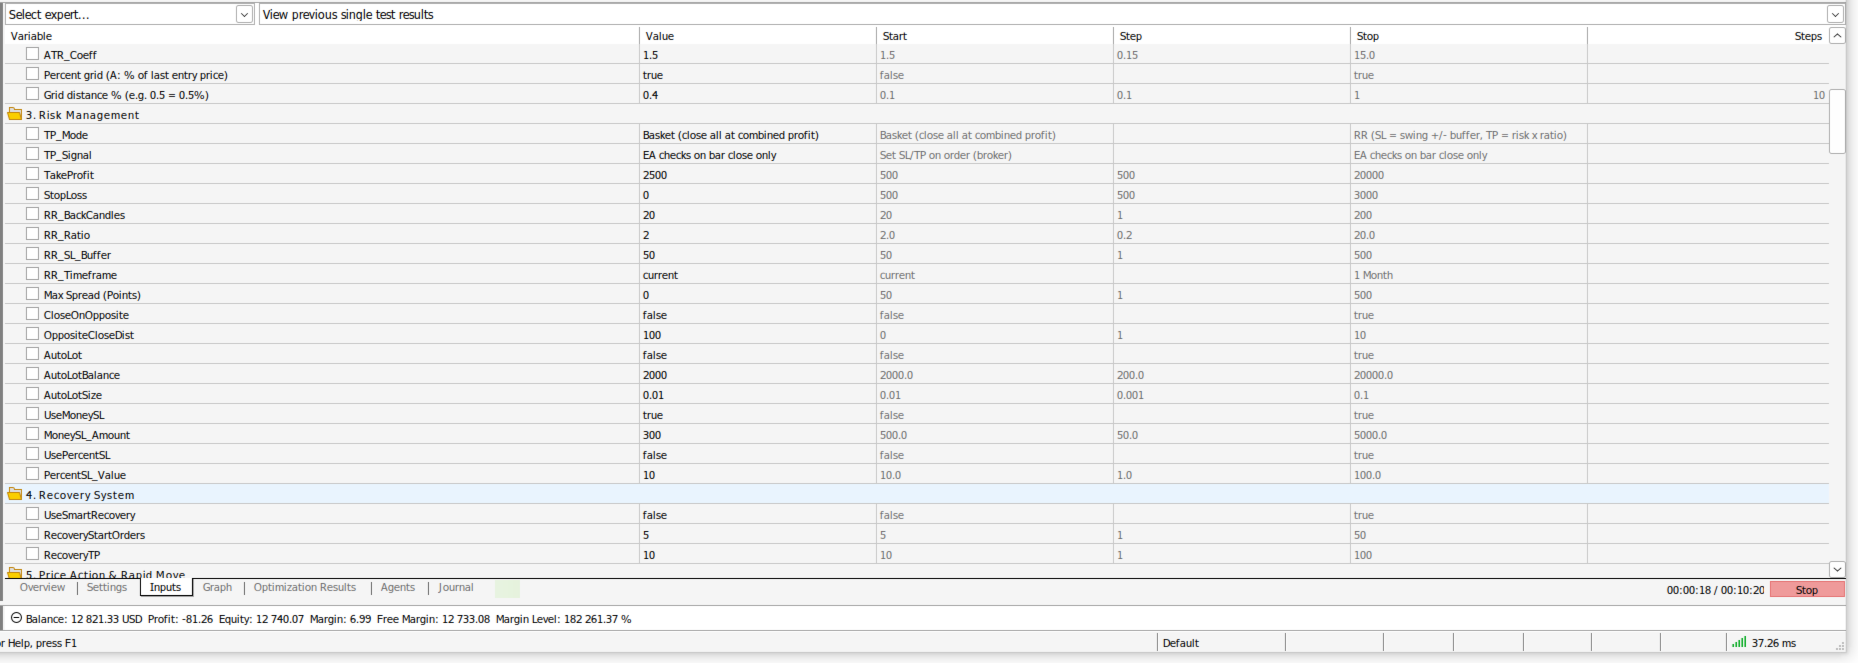Enable the Max Spread (Points) checkbox

click(33, 294)
